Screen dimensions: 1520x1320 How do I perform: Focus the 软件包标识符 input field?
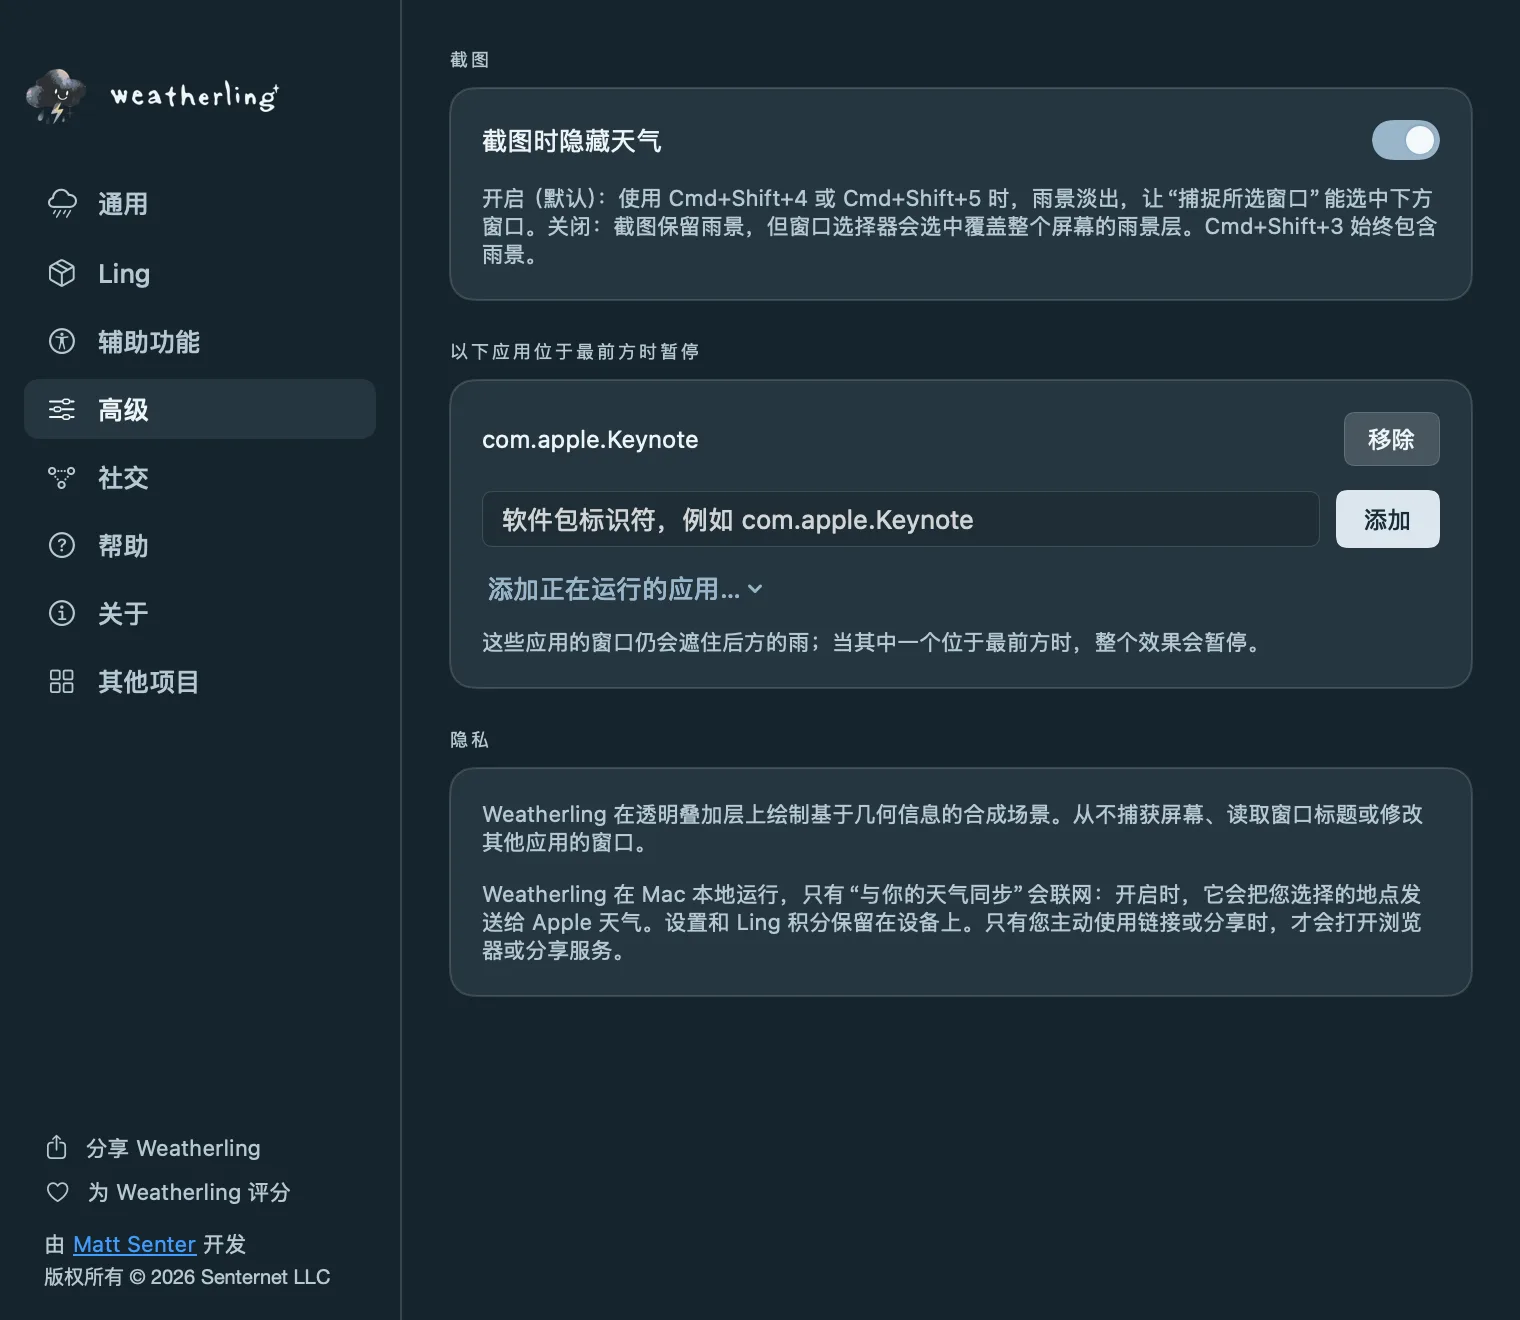click(x=900, y=519)
